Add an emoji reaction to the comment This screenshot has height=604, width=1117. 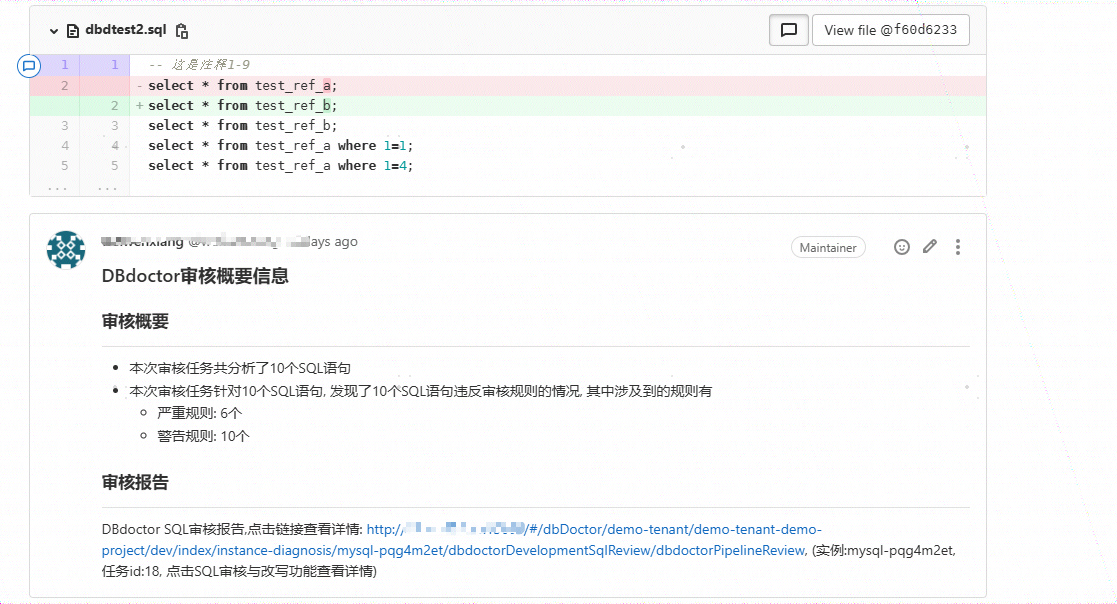[x=902, y=247]
